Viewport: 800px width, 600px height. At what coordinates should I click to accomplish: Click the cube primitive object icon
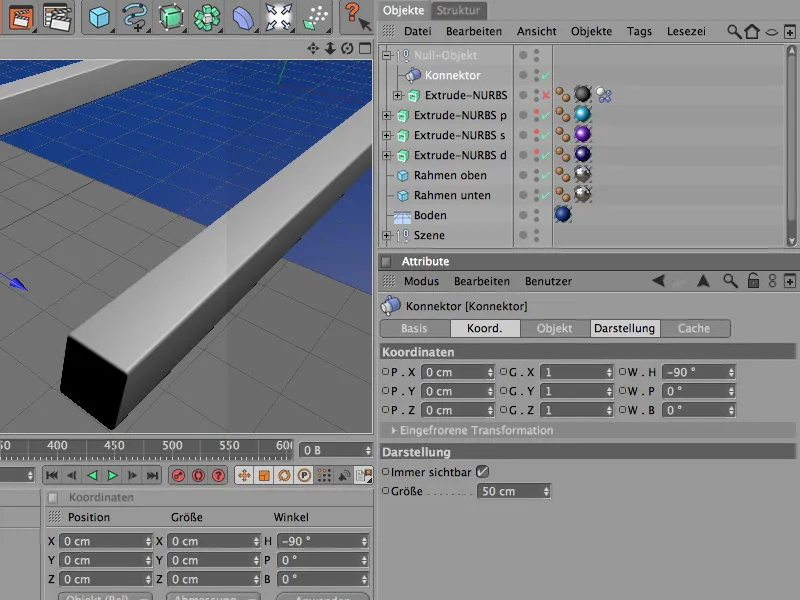(98, 17)
